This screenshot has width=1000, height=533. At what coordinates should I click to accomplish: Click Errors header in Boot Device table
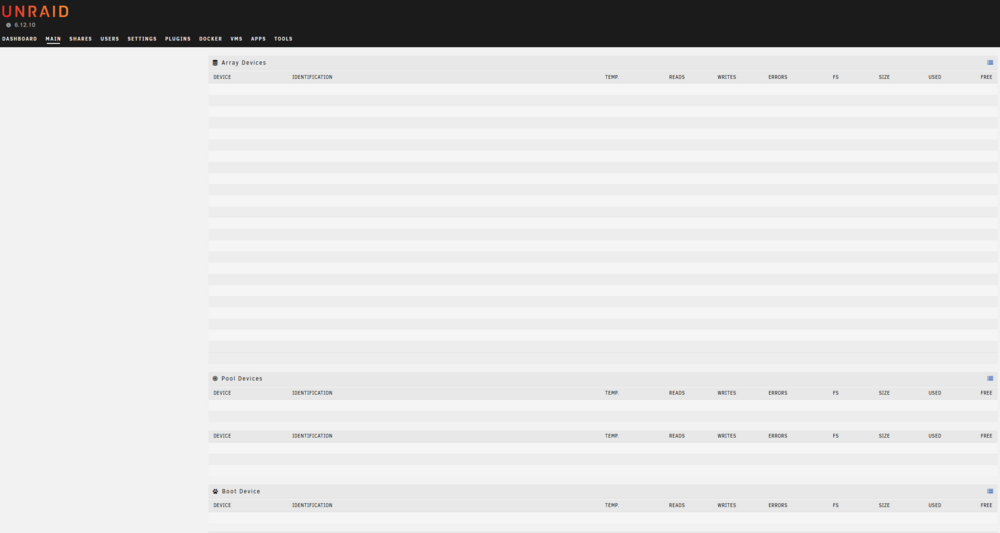tap(777, 505)
